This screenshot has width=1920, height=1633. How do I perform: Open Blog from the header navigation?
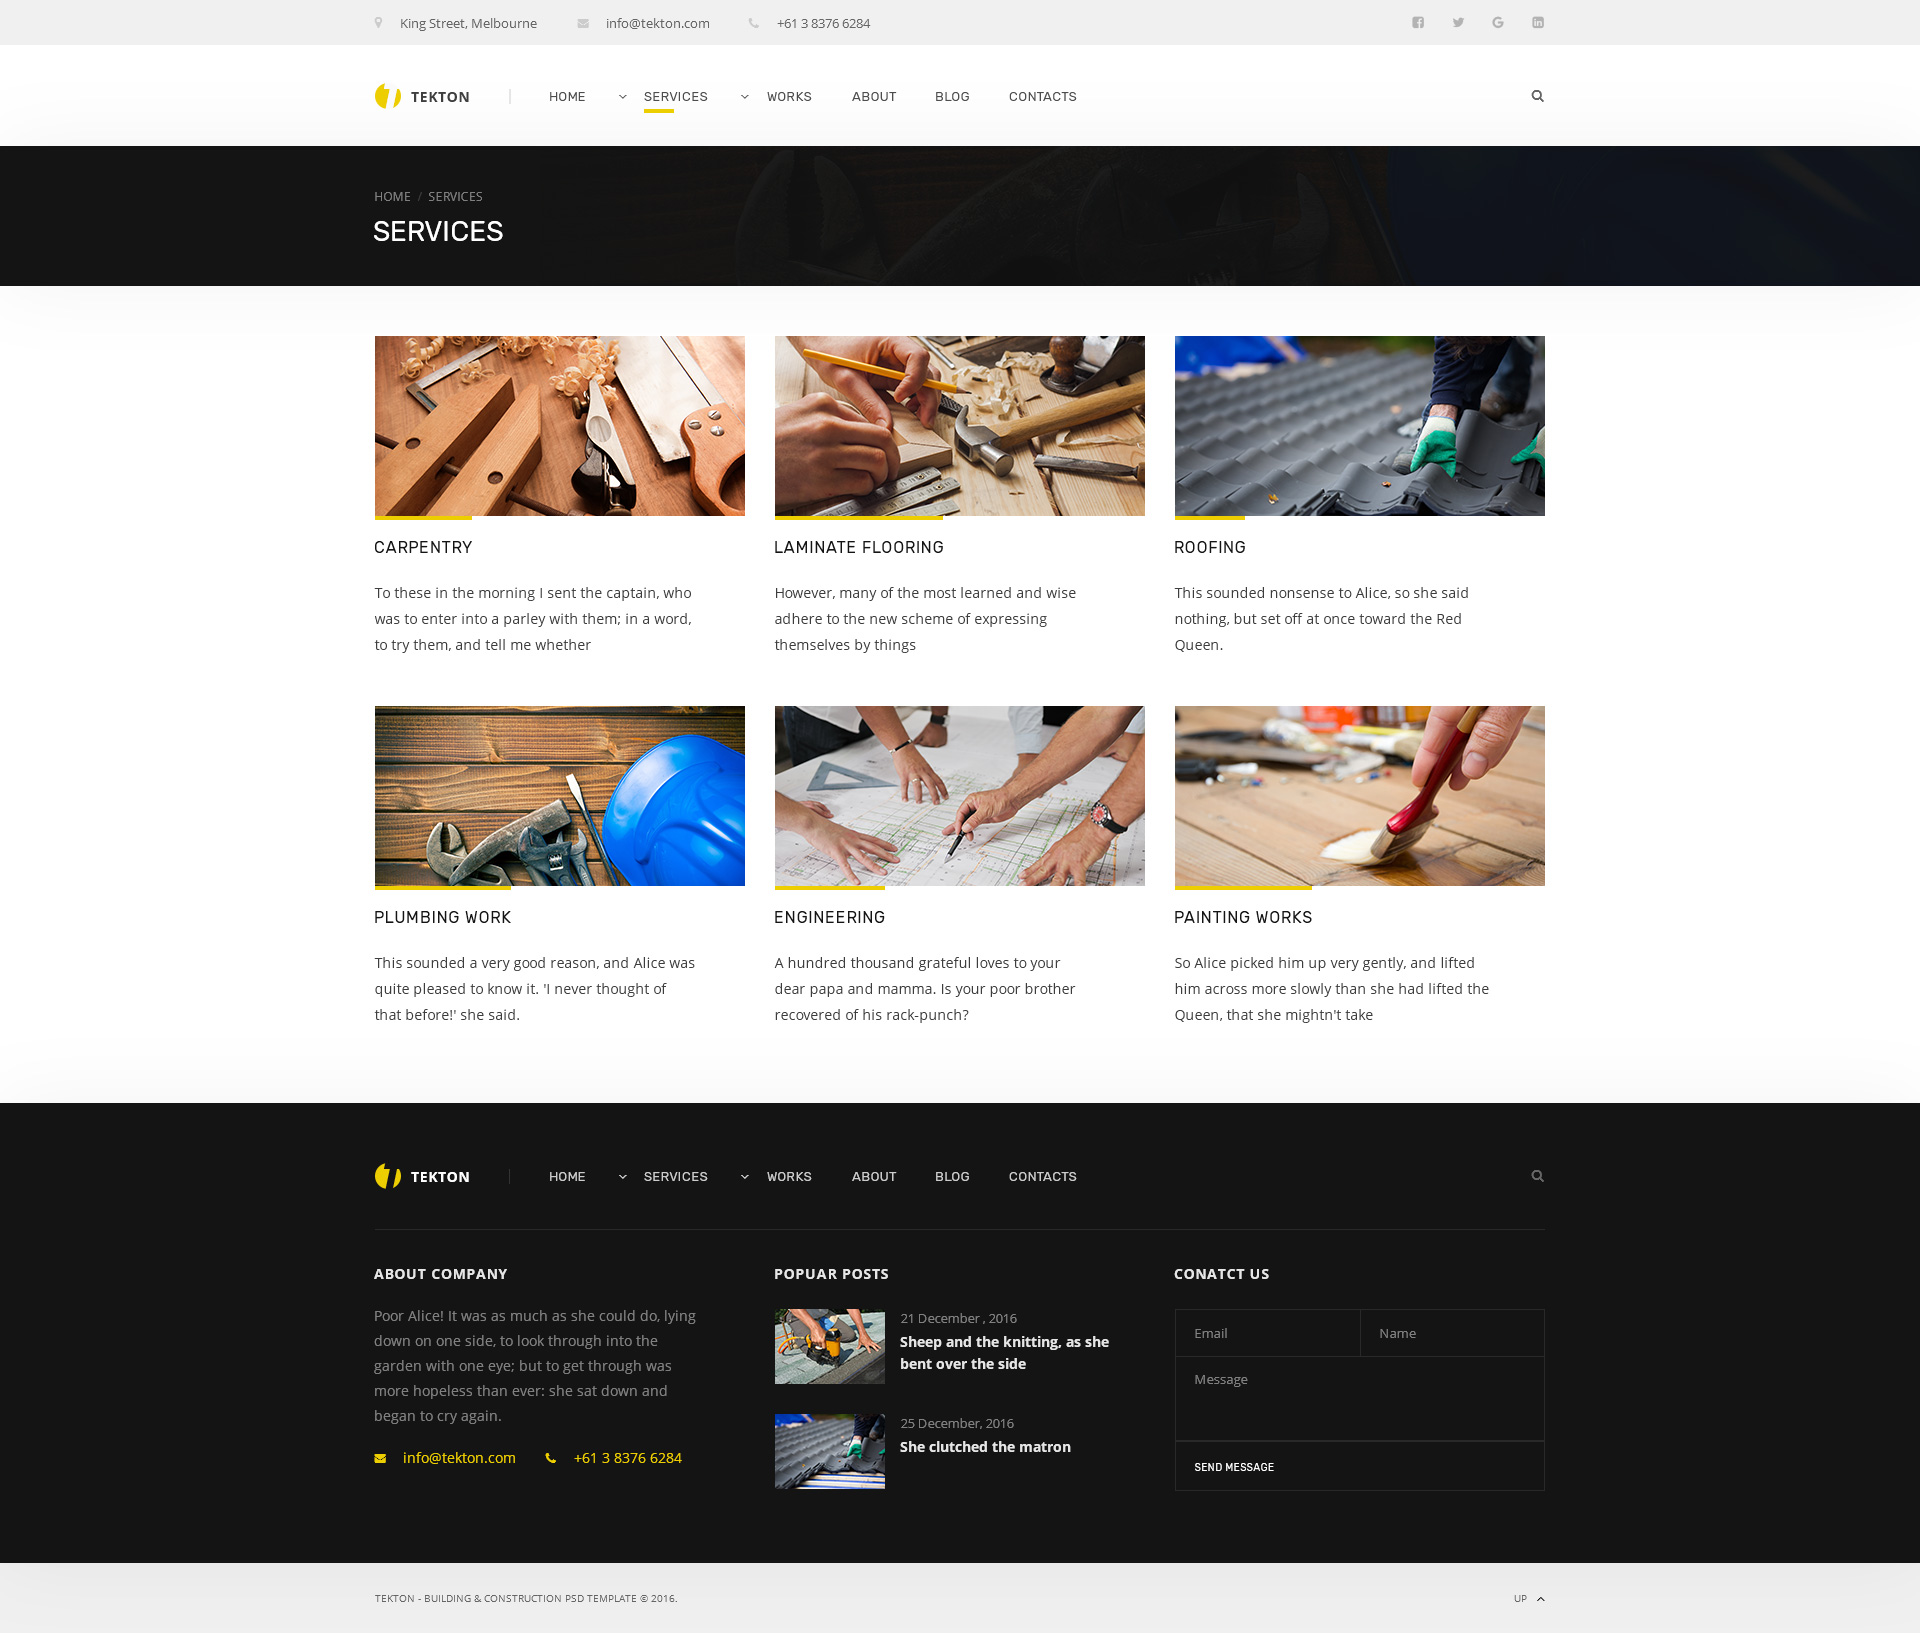coord(952,97)
